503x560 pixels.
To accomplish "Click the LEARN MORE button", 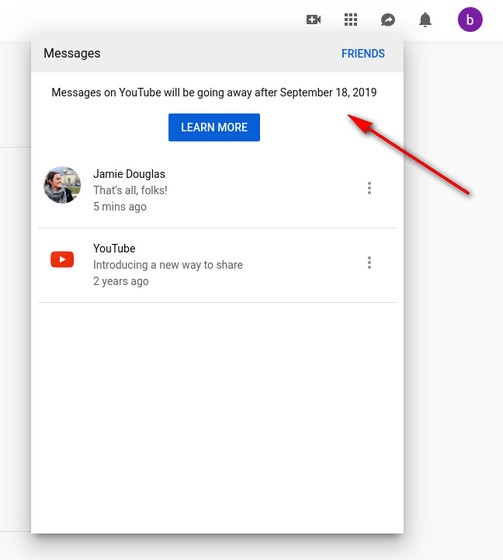I will pyautogui.click(x=214, y=127).
